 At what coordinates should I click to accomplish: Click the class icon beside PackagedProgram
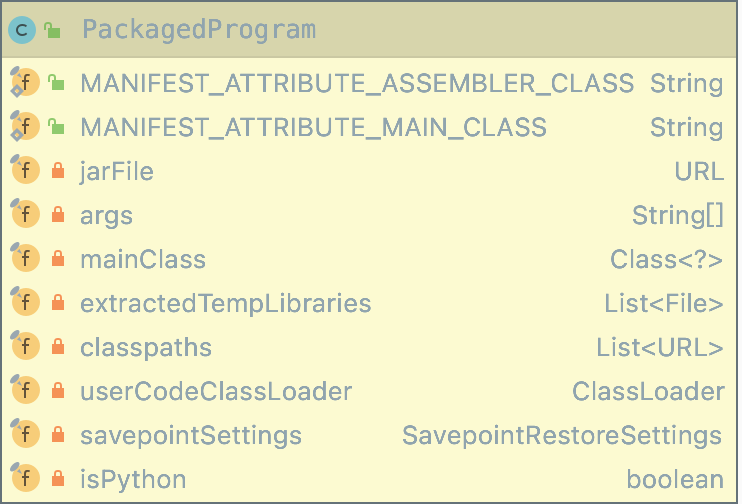[x=22, y=30]
